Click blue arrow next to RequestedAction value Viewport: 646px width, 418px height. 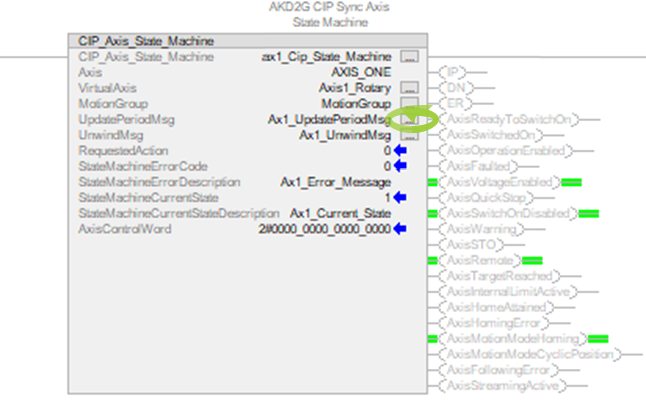tap(400, 150)
